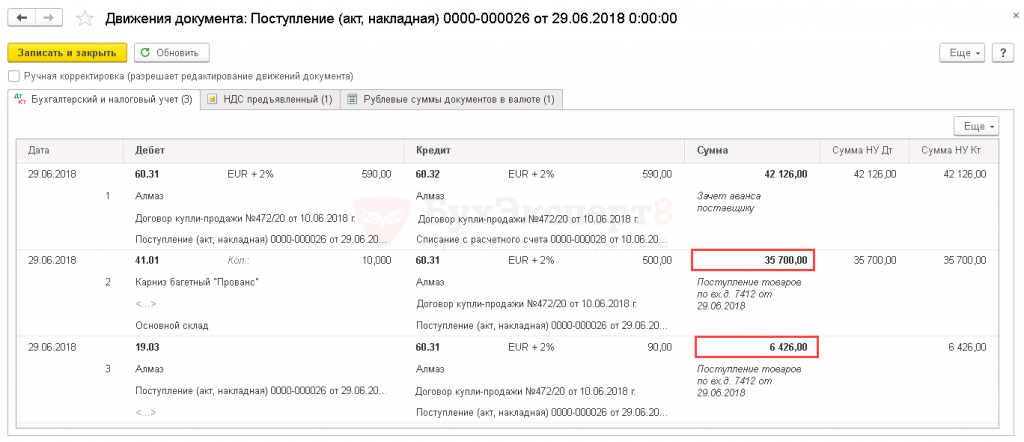Select debit account 19.03
The image size is (1024, 442).
tap(147, 347)
